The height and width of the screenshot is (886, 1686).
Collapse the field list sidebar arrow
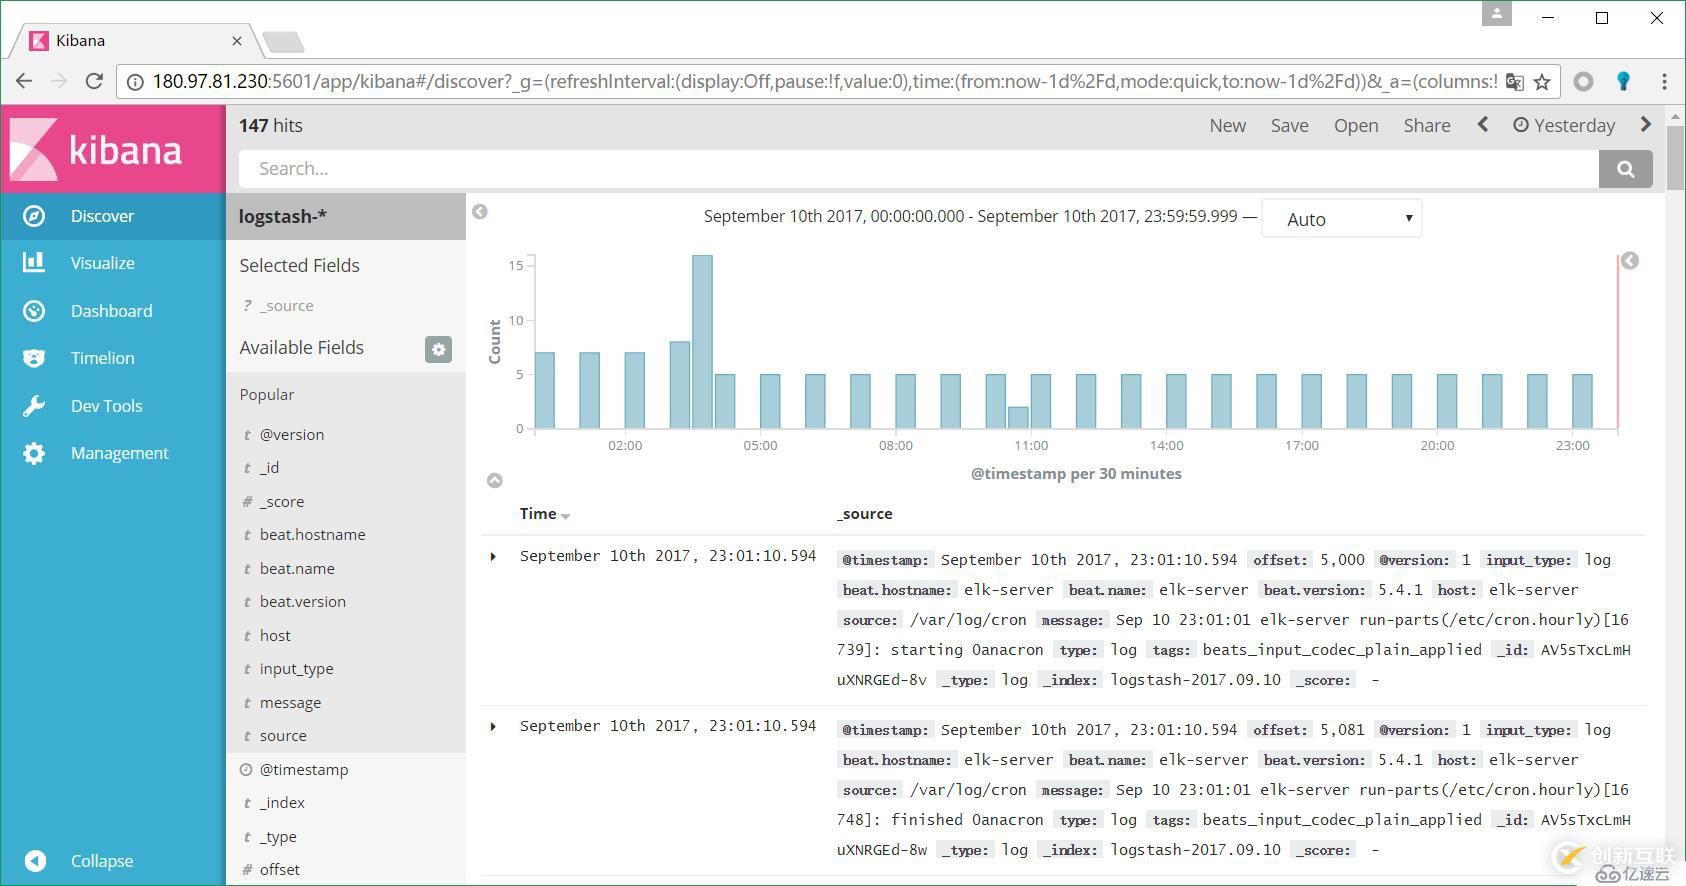[480, 212]
